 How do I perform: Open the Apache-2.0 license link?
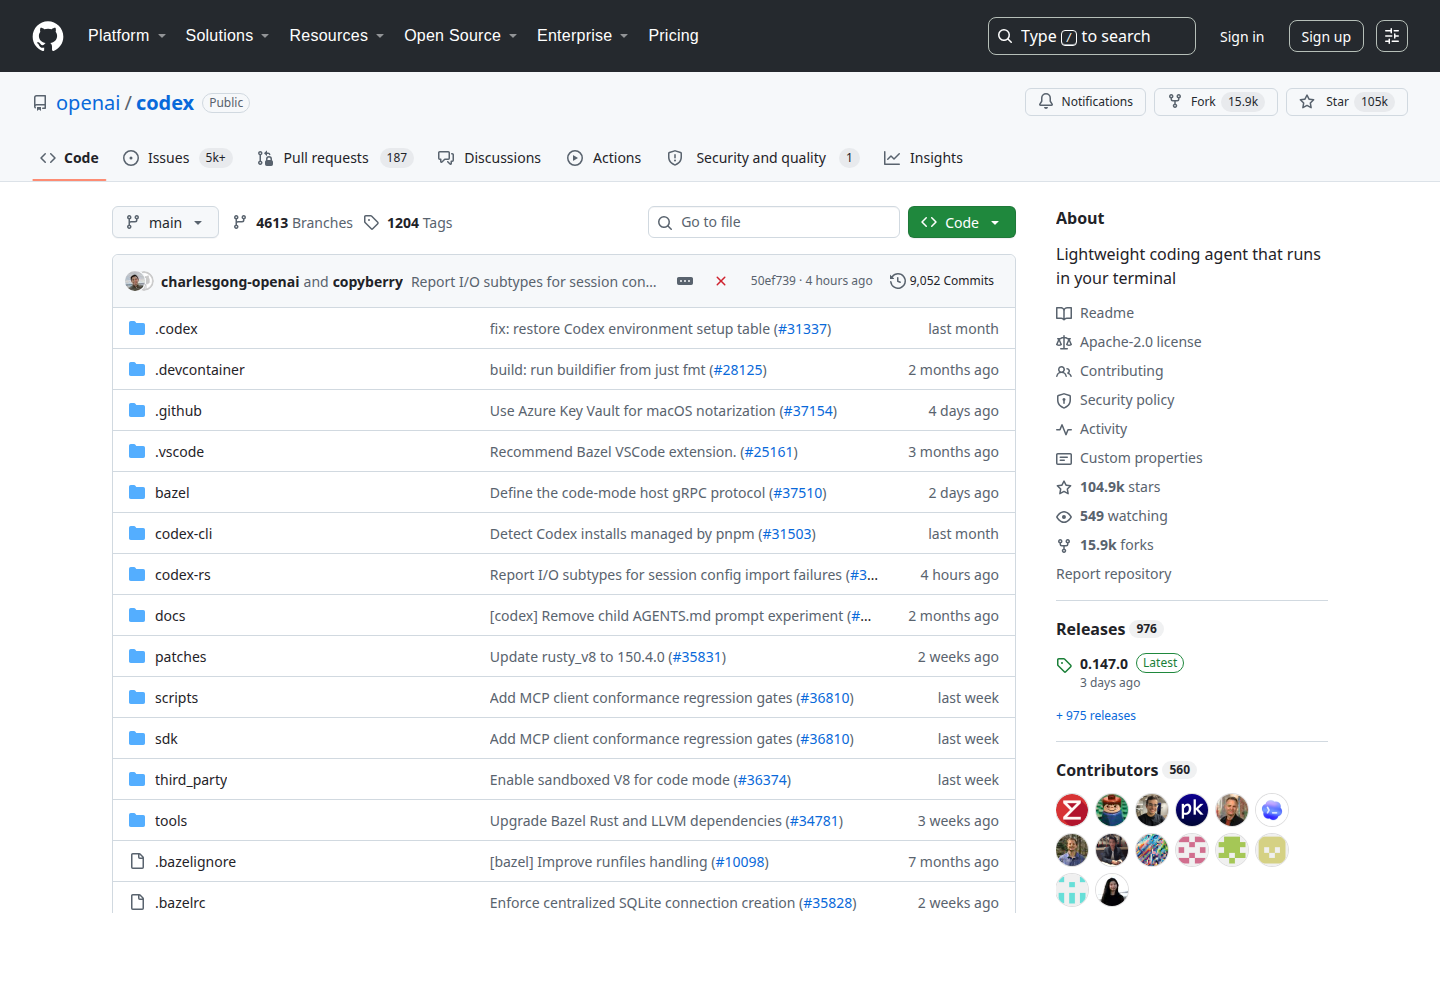pos(1129,342)
